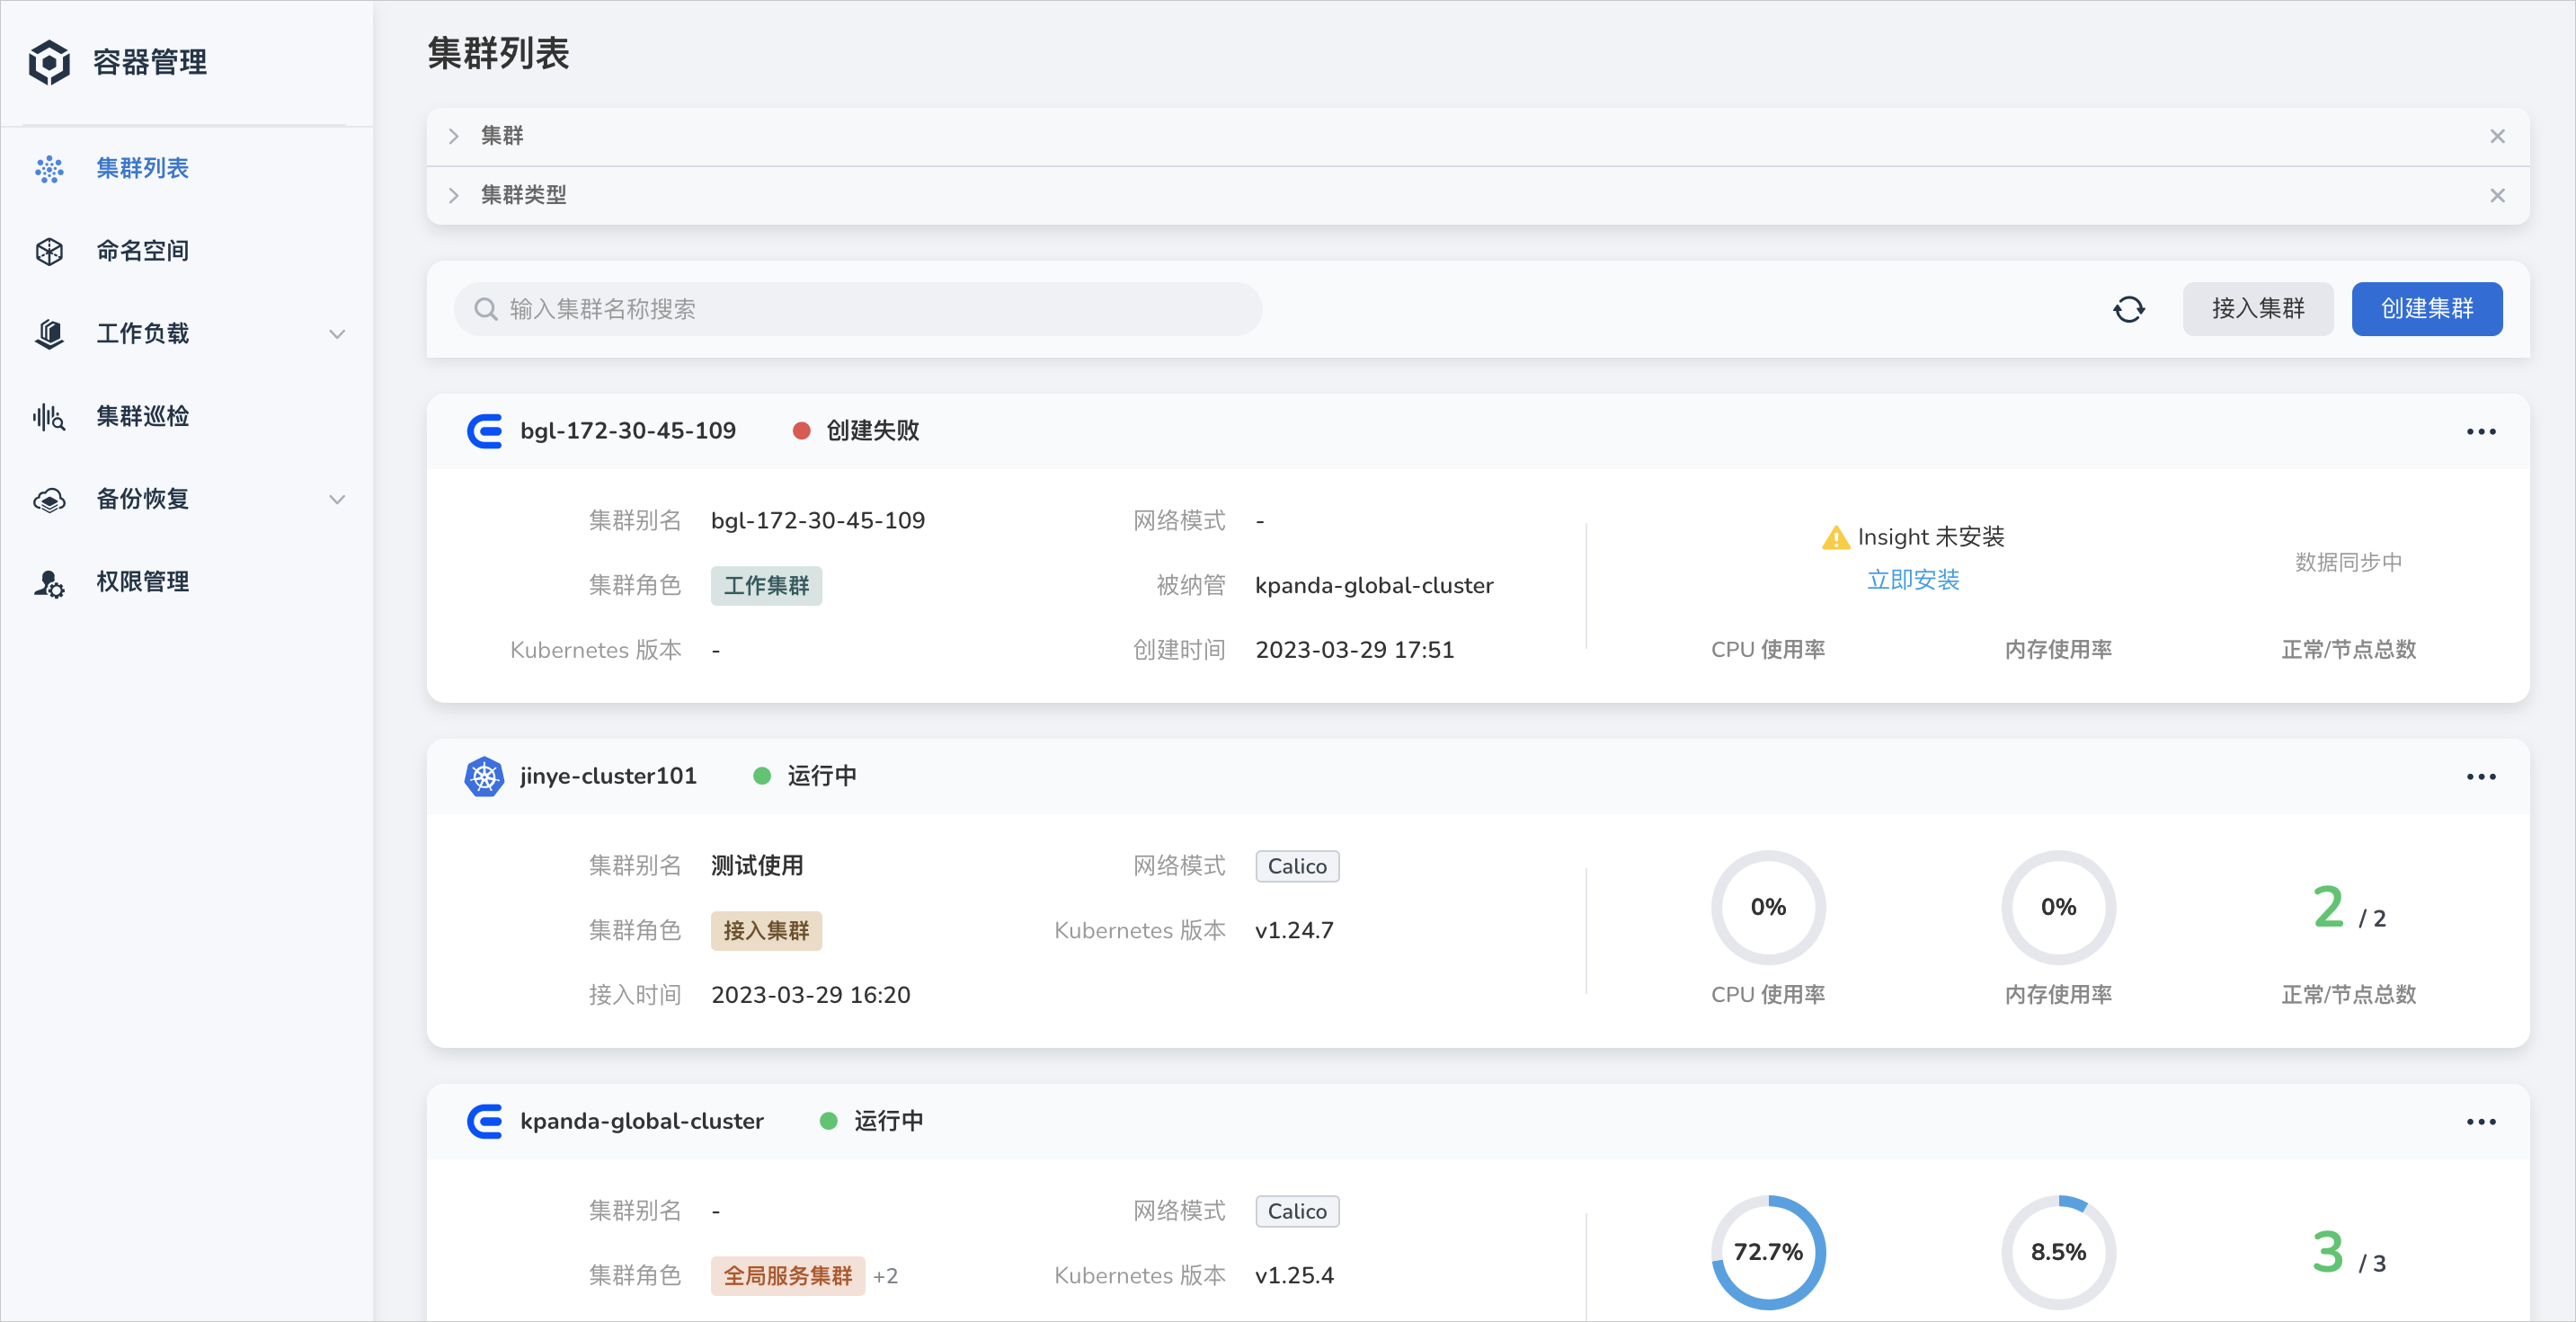Click version value v1.25.4
The image size is (2576, 1322).
tap(1294, 1276)
